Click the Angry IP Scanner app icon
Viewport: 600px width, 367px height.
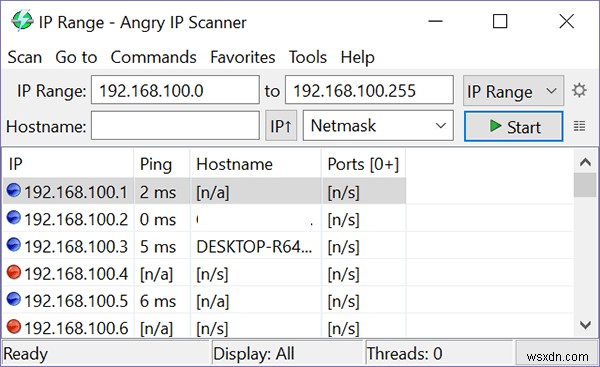22,21
